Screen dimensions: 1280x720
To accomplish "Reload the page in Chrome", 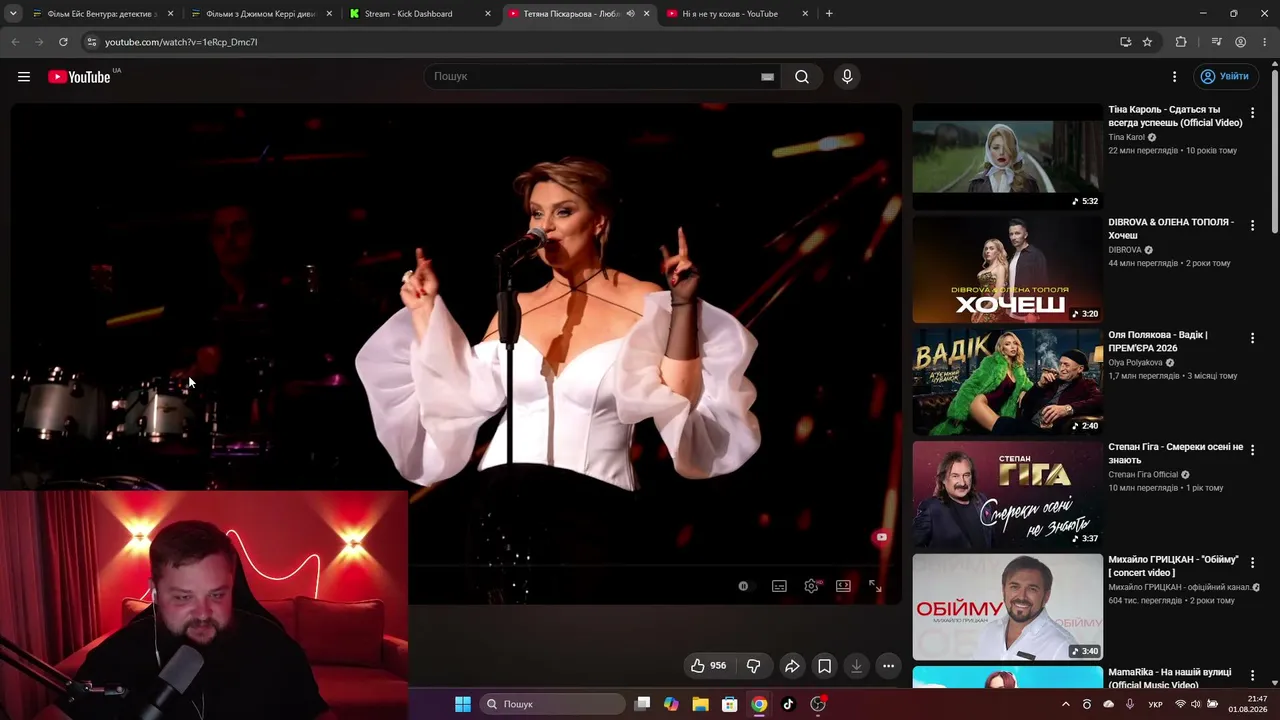I will click(x=63, y=42).
